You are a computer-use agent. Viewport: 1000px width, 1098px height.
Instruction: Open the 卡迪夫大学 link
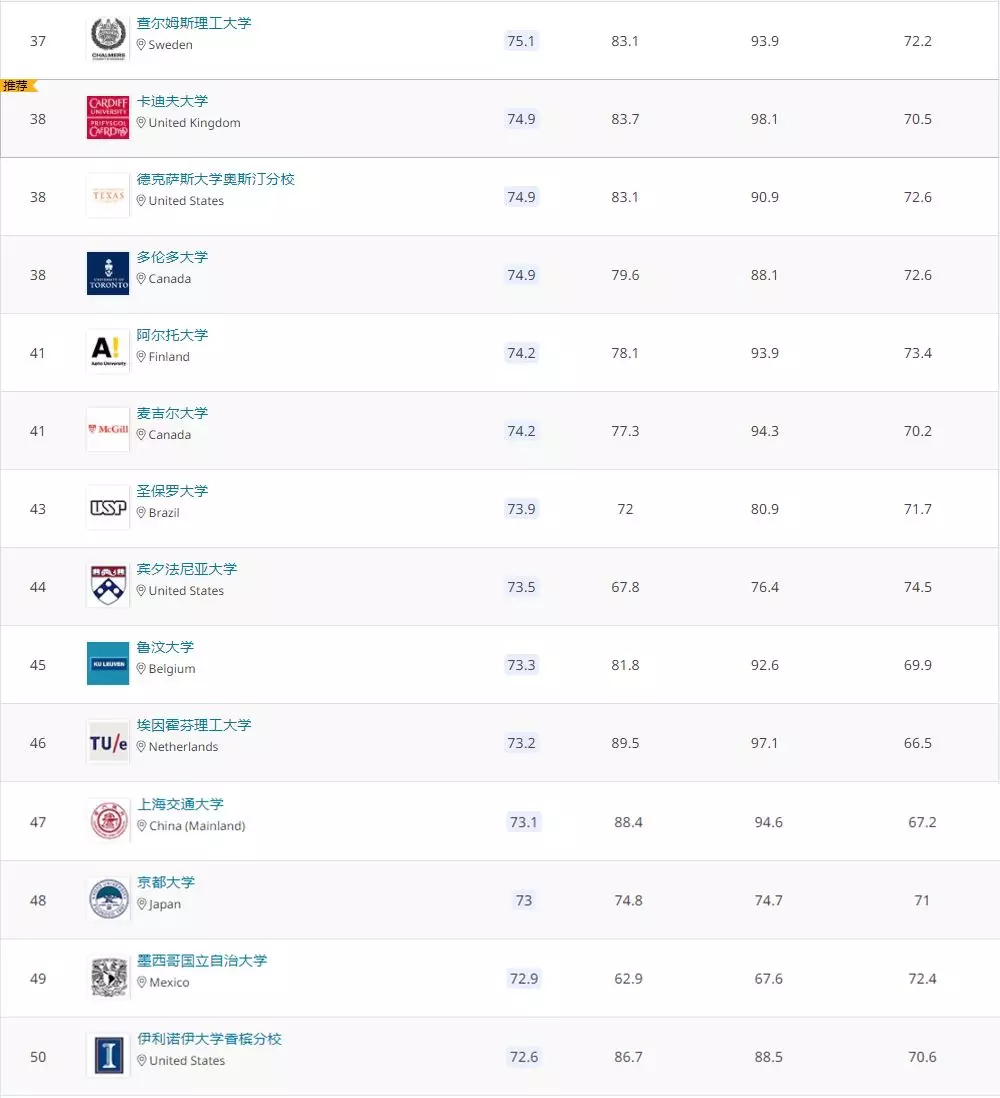tap(173, 101)
